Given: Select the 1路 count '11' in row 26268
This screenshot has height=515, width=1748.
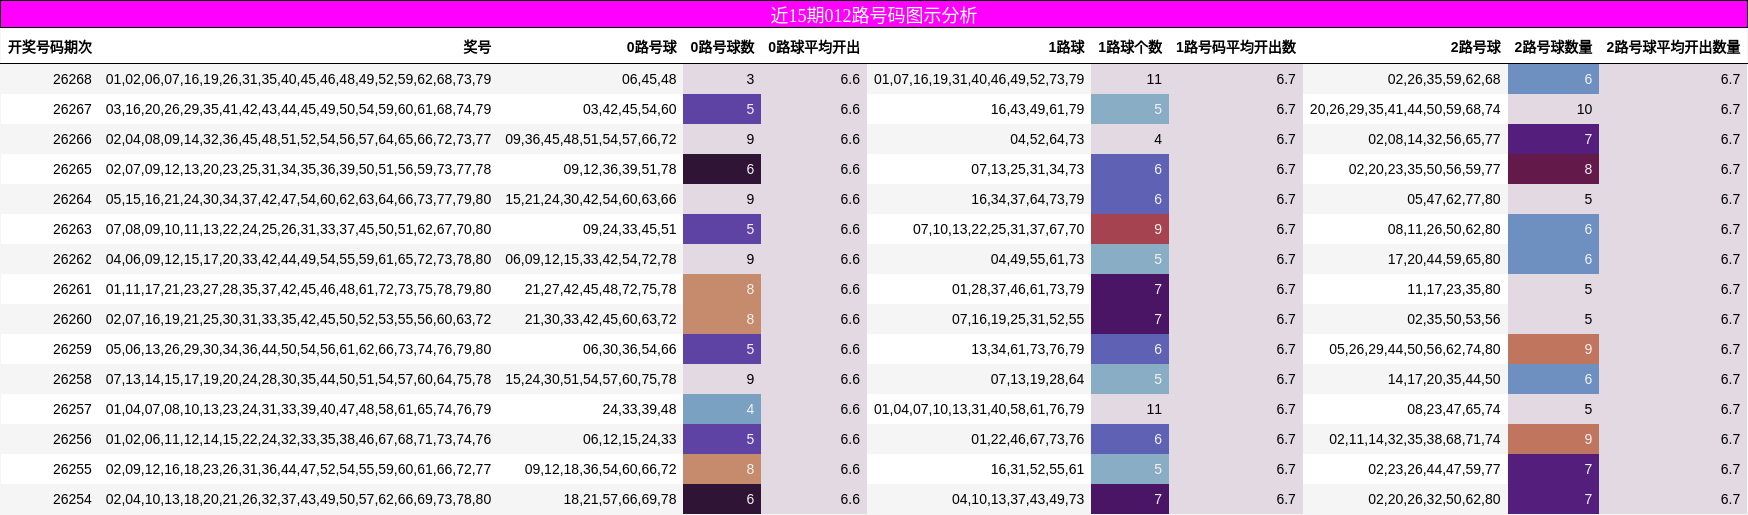Looking at the screenshot, I should pyautogui.click(x=1130, y=79).
